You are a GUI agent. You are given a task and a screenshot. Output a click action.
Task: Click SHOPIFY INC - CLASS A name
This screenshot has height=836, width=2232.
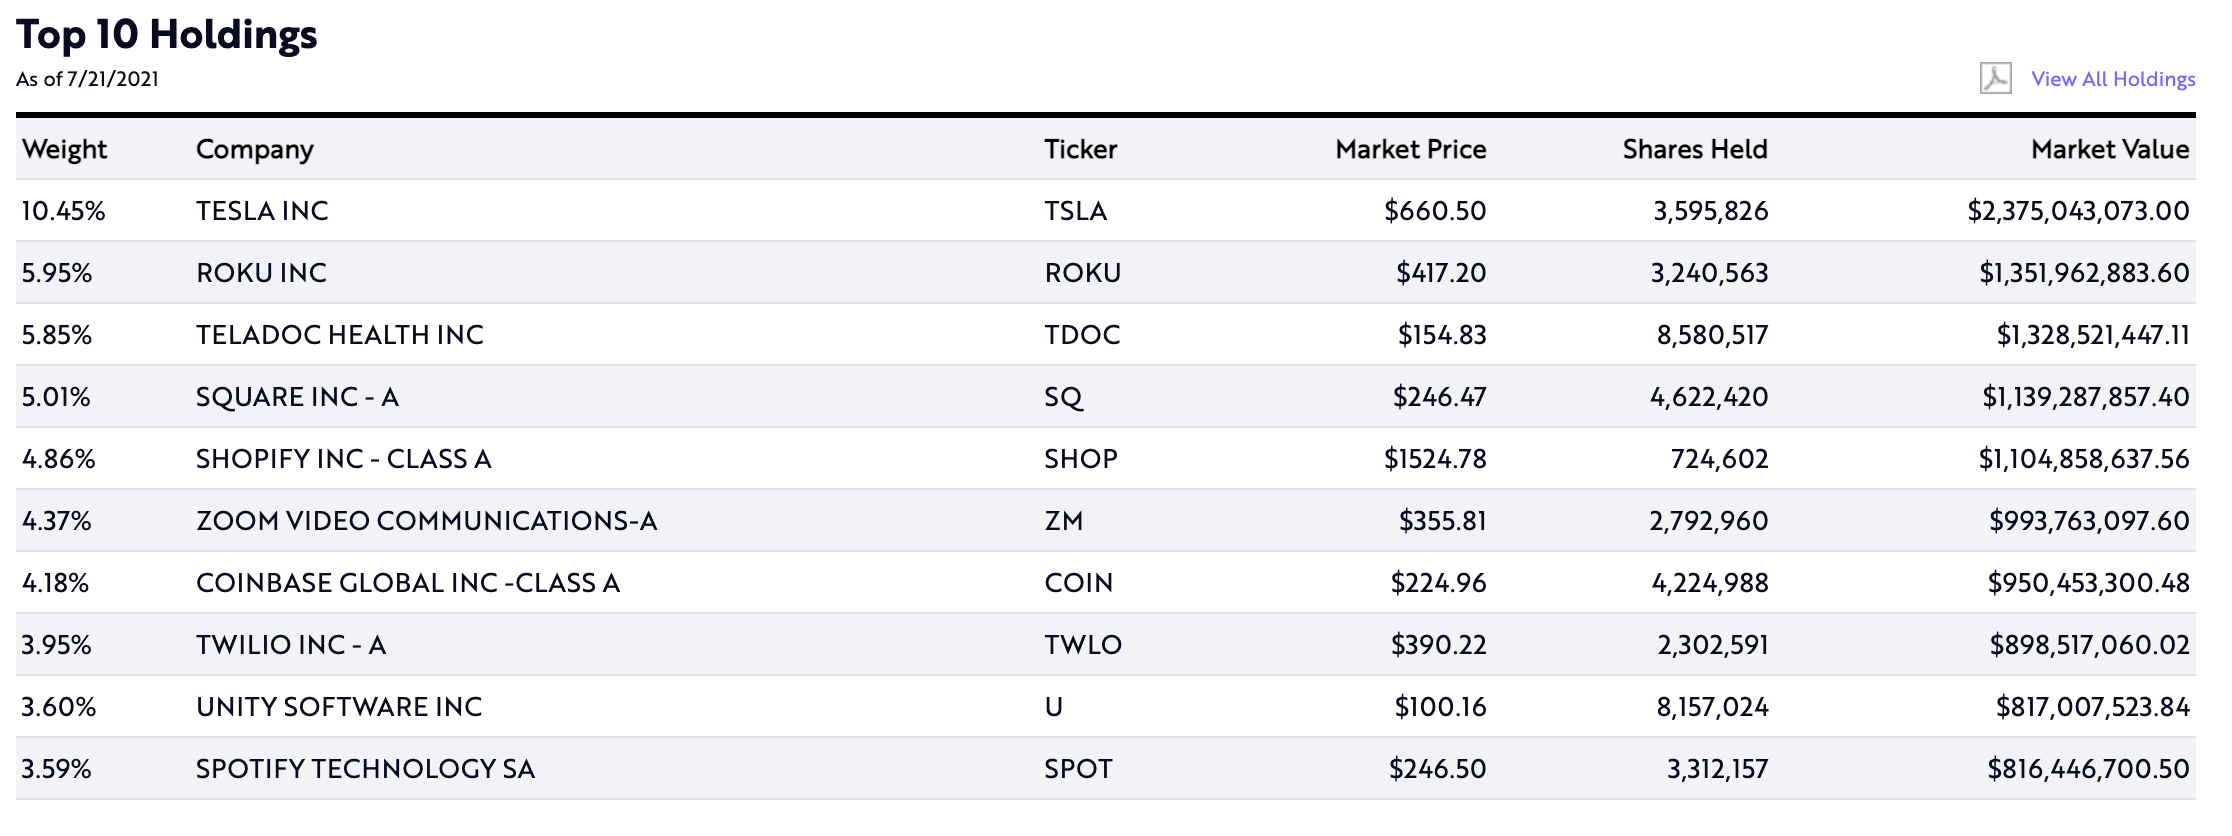click(343, 459)
